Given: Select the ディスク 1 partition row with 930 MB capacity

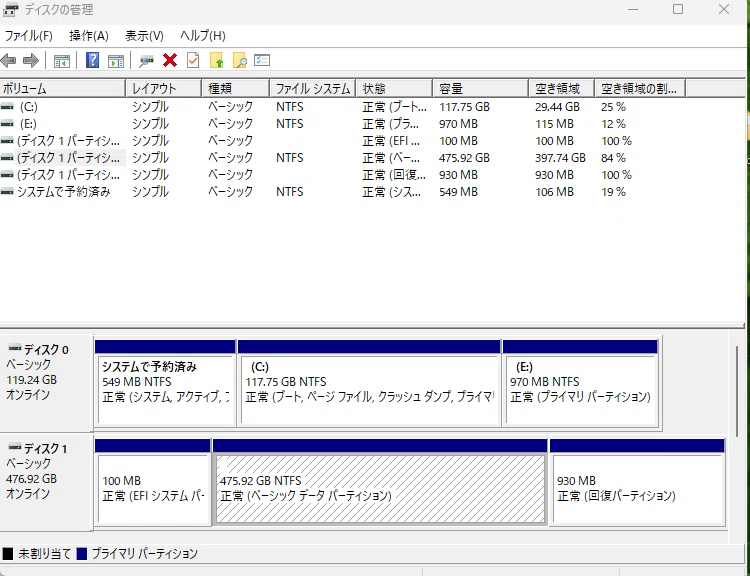Looking at the screenshot, I should [342, 175].
